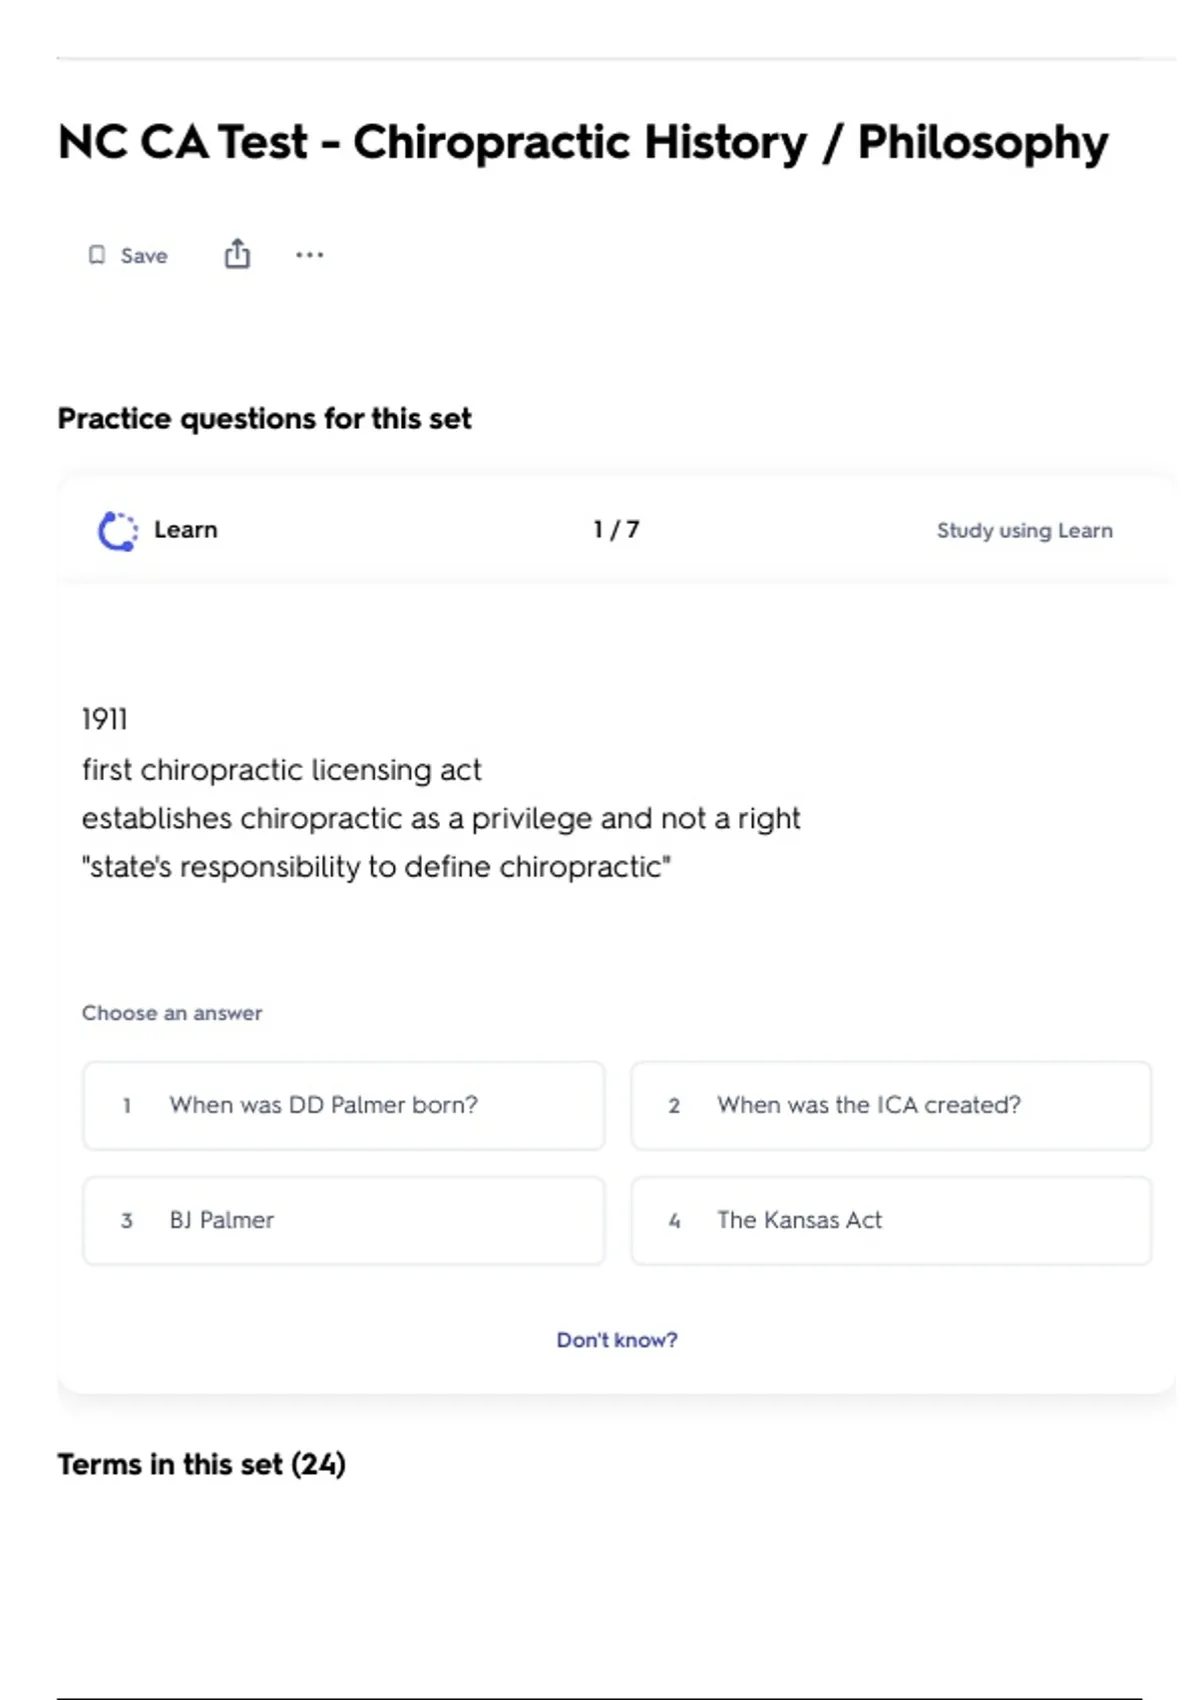
Task: Click the set title heading
Action: click(x=583, y=142)
